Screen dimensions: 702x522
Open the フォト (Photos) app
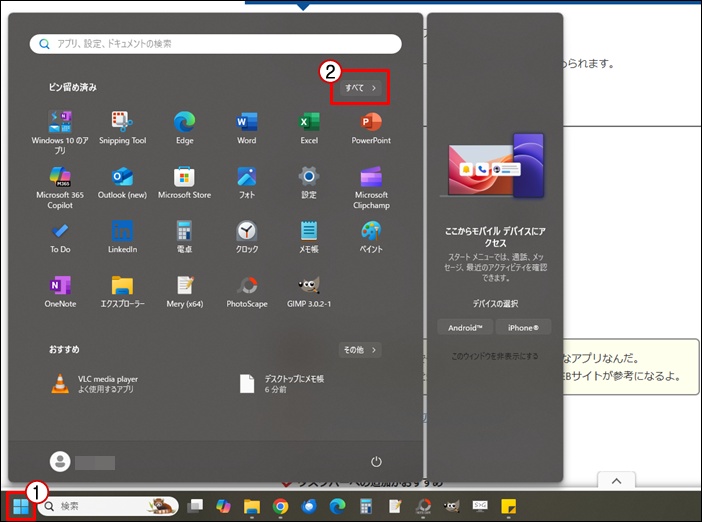pos(247,183)
